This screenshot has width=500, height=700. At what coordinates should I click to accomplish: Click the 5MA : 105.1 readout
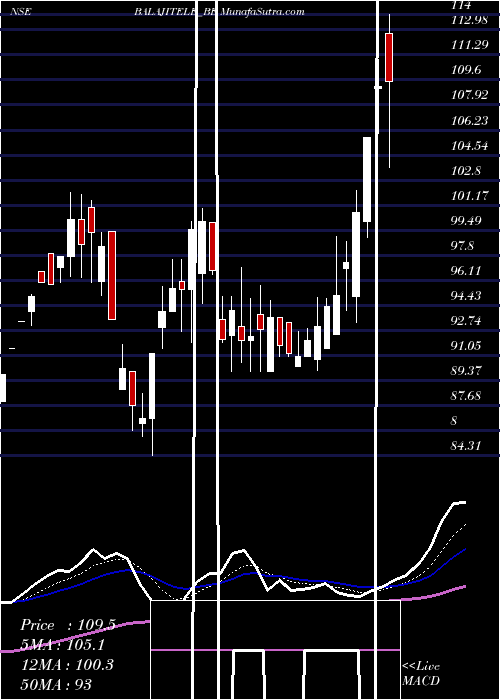point(63,645)
